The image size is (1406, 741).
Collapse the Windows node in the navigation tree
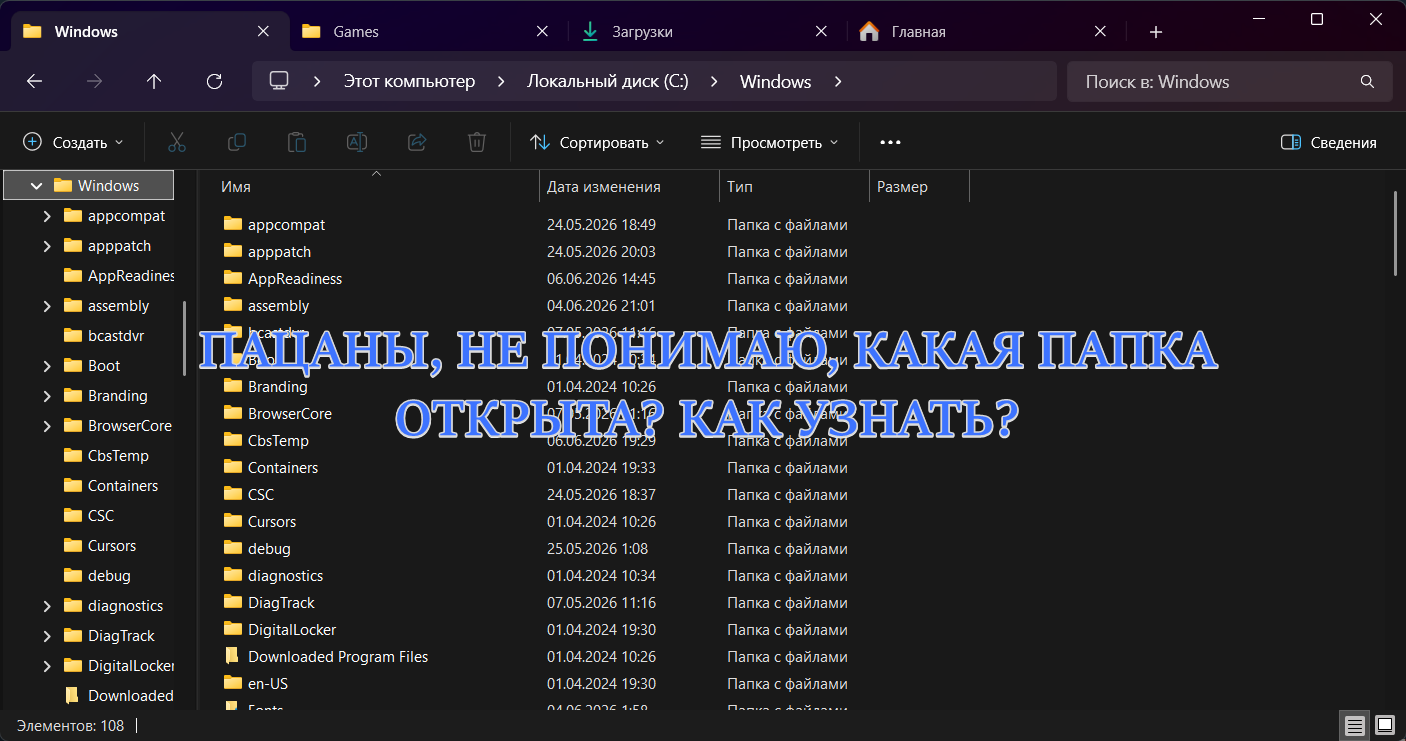click(x=36, y=185)
